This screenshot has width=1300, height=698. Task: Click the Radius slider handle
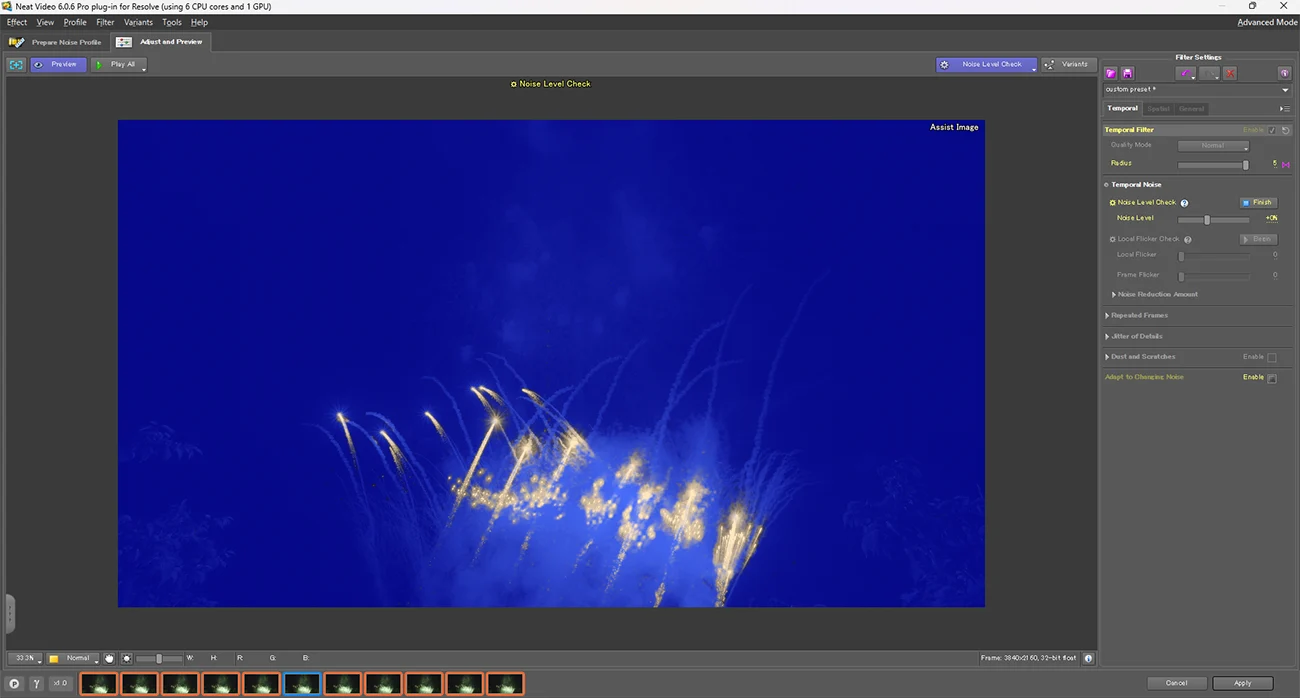1245,164
